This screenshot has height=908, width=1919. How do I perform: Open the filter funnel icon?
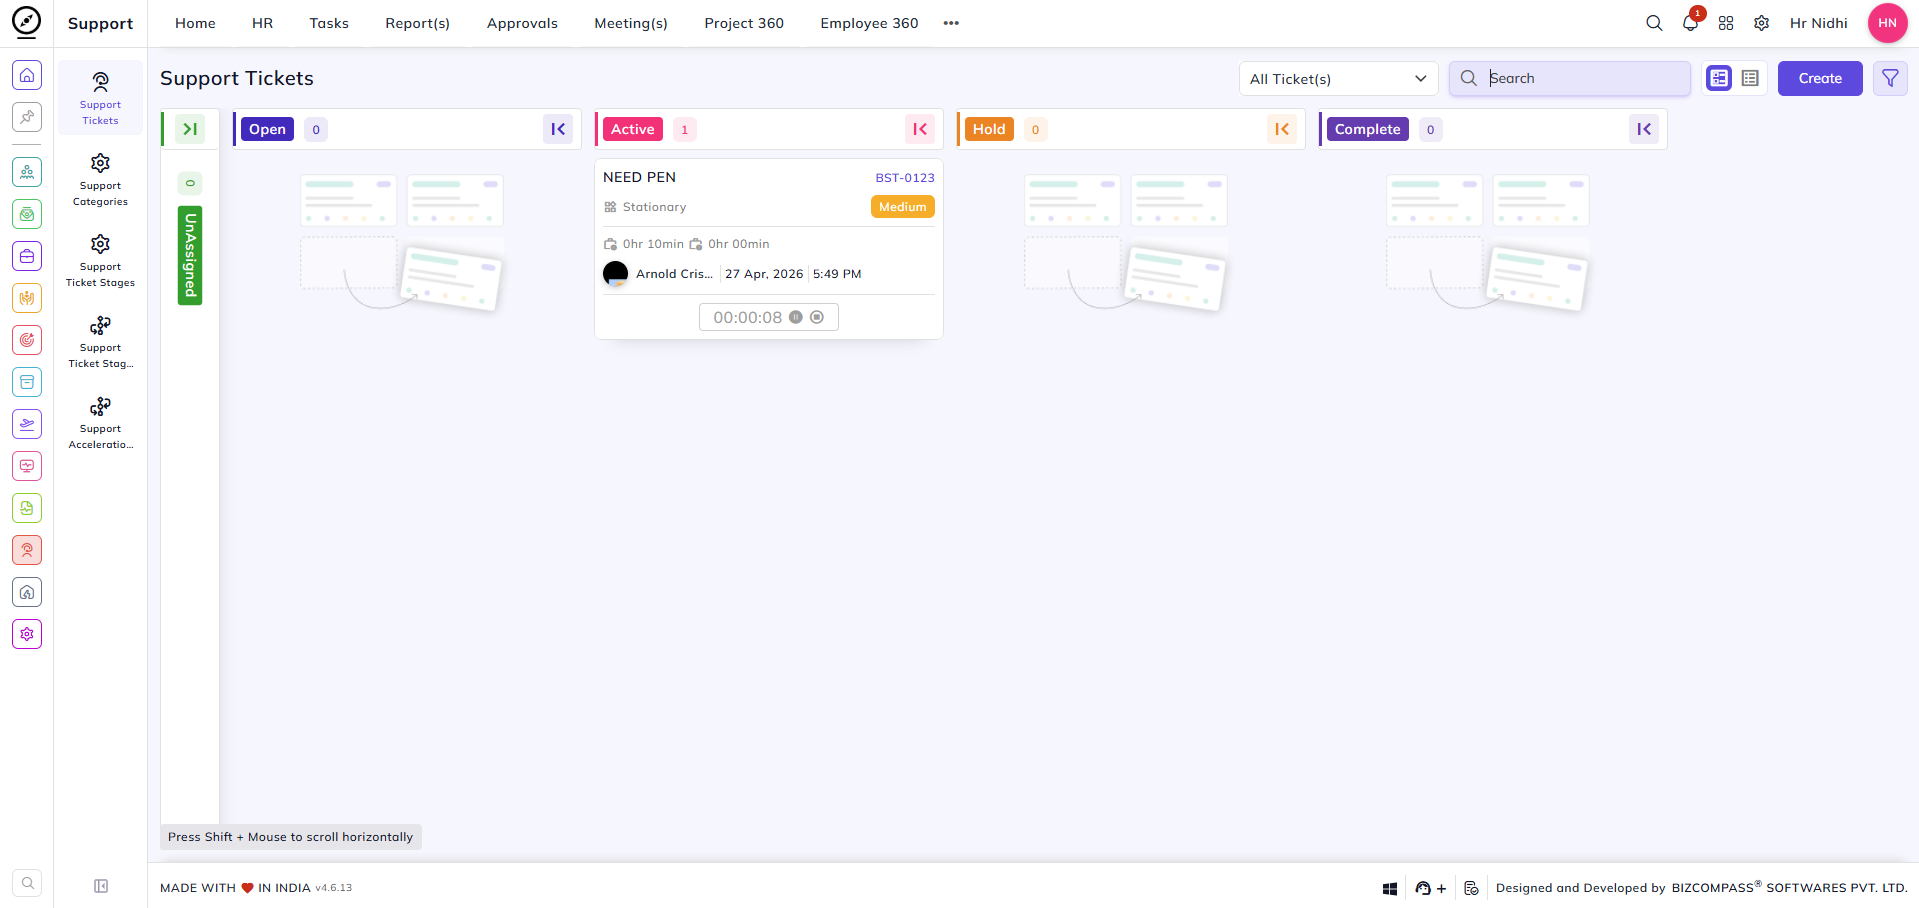[1890, 78]
